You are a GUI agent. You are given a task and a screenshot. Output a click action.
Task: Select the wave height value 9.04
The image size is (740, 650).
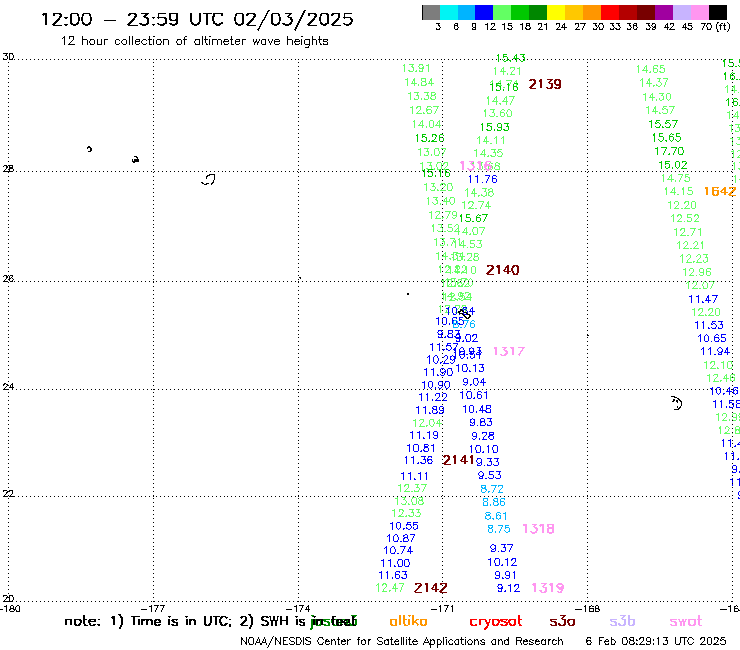point(474,382)
